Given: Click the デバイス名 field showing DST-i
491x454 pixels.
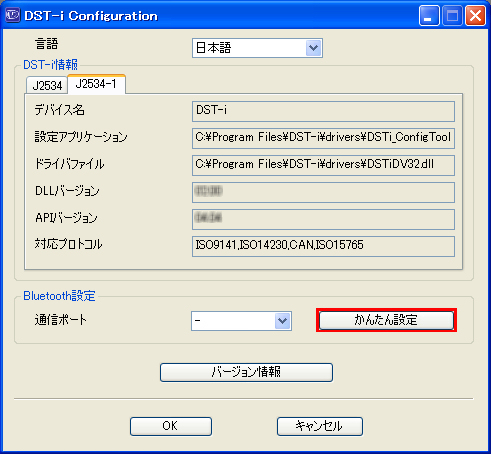Looking at the screenshot, I should tap(323, 111).
